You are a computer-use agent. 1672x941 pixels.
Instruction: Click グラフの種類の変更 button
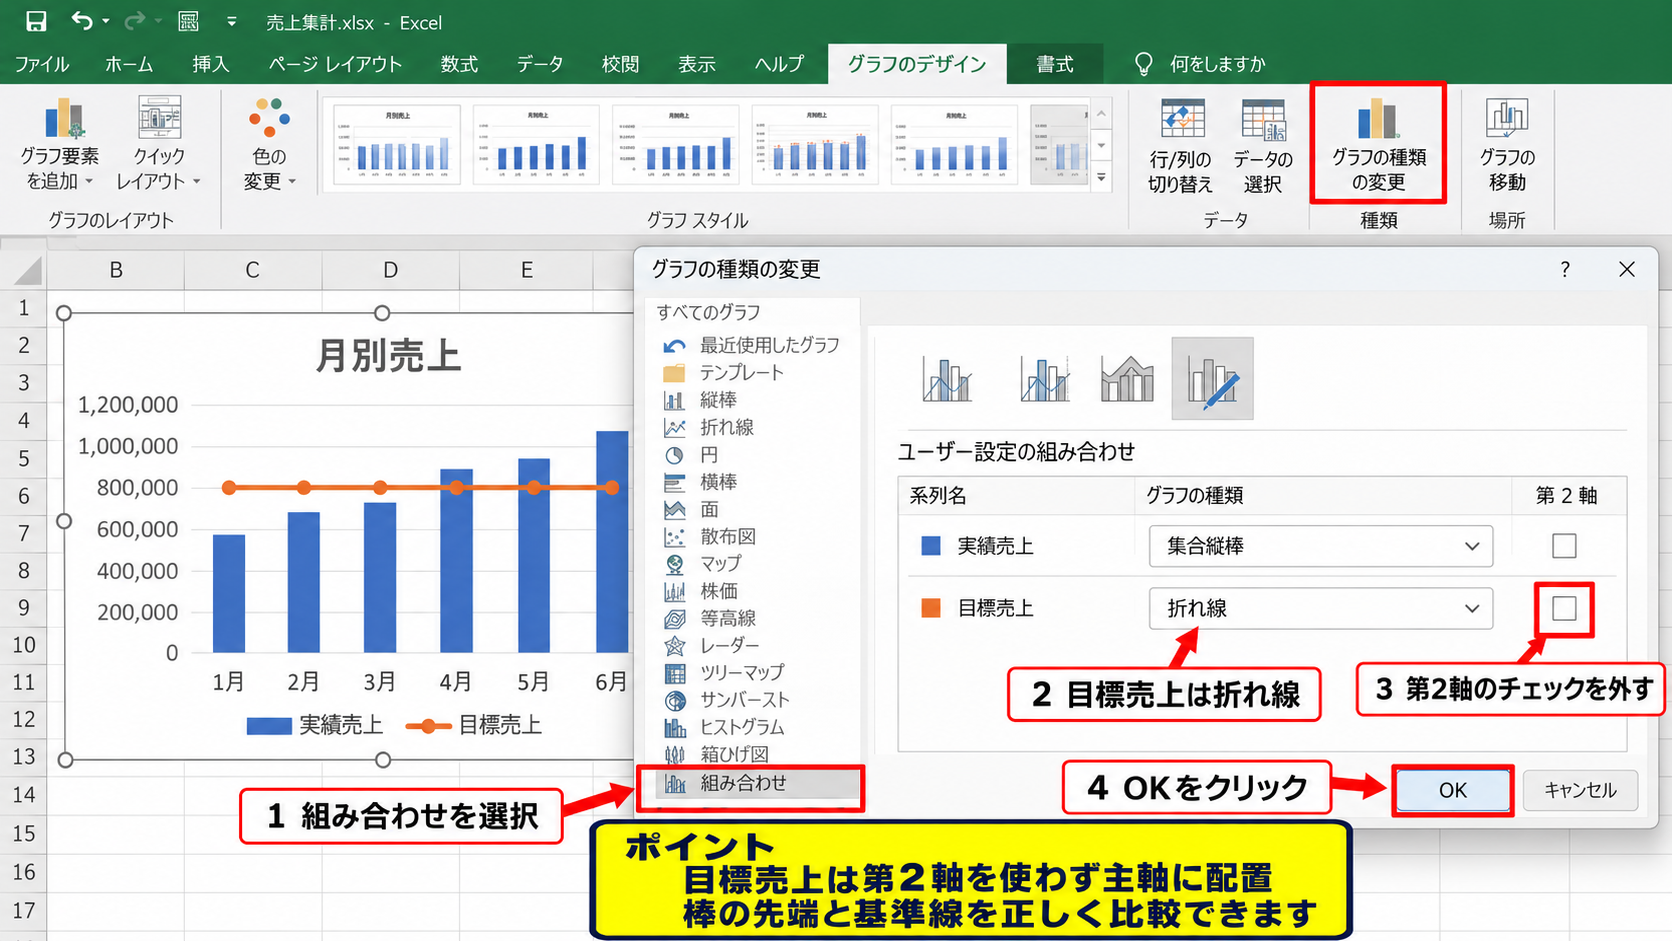click(1378, 144)
